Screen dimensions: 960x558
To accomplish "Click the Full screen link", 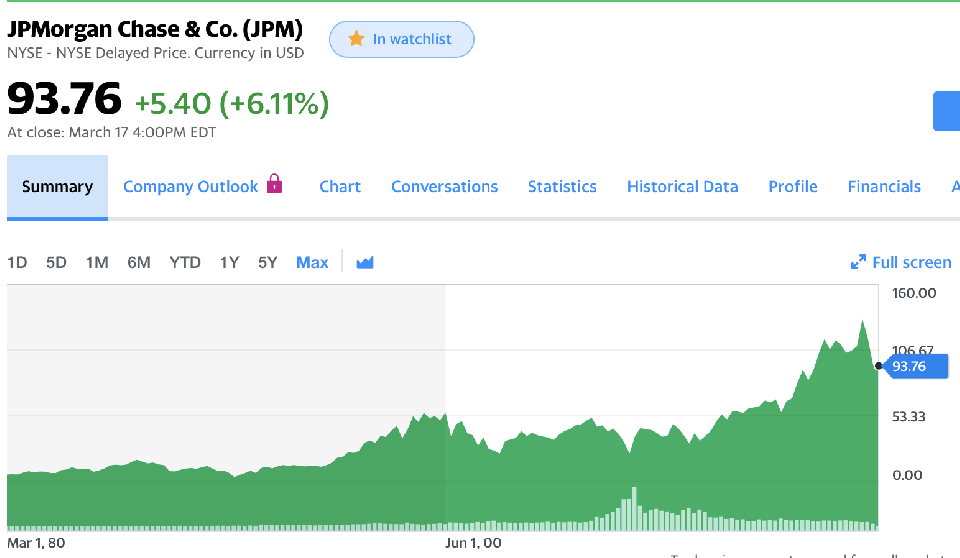I will 911,262.
